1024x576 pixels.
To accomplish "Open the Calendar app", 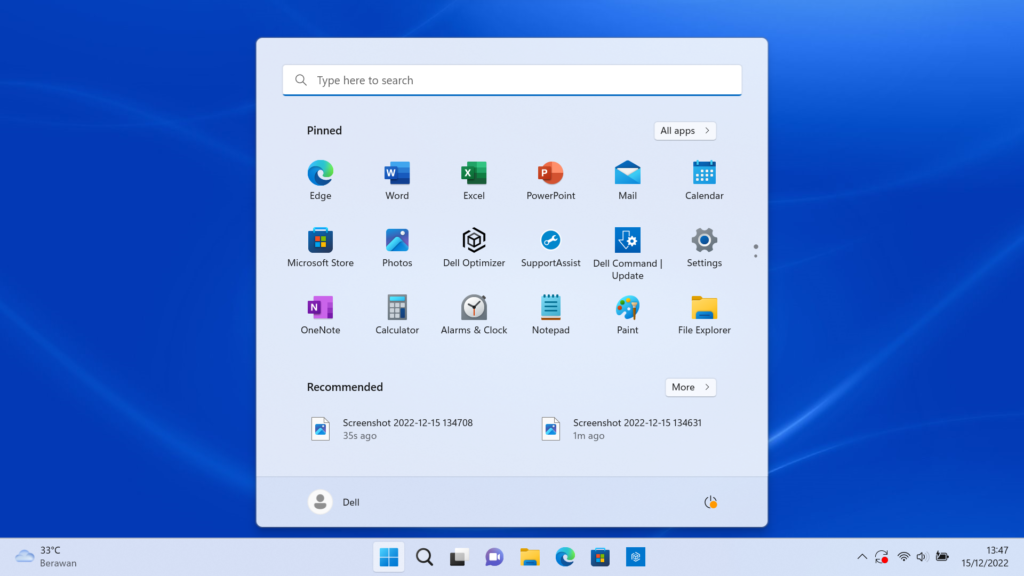I will point(704,180).
